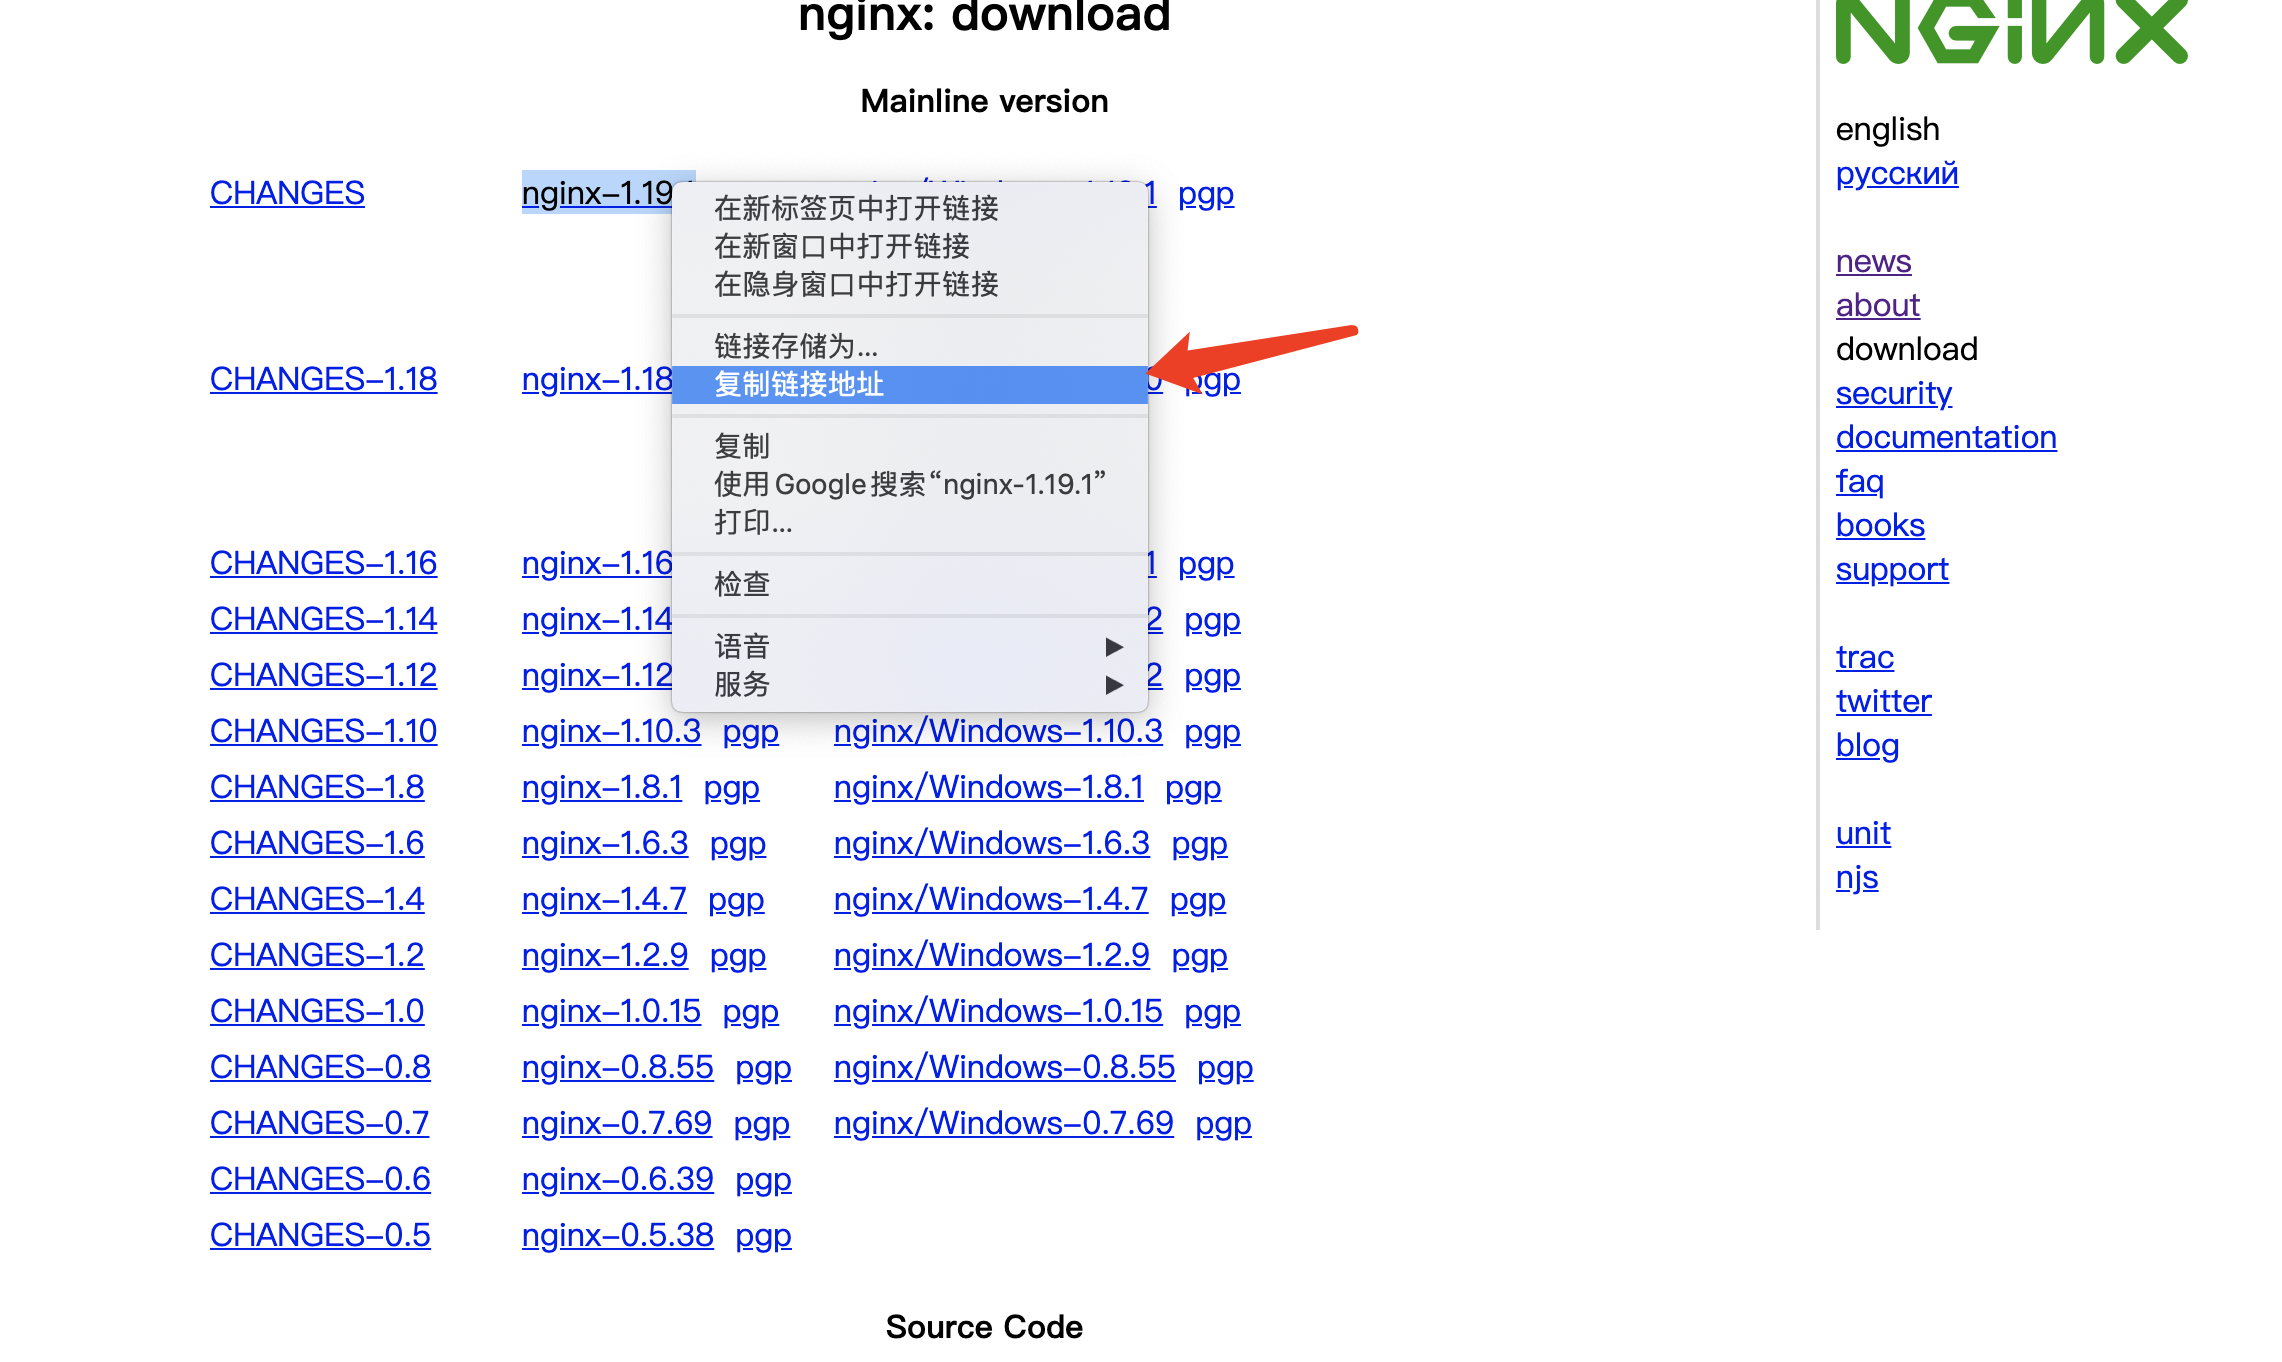
Task: Choose 在新标签页中打开链接 menu entry
Action: click(x=856, y=208)
